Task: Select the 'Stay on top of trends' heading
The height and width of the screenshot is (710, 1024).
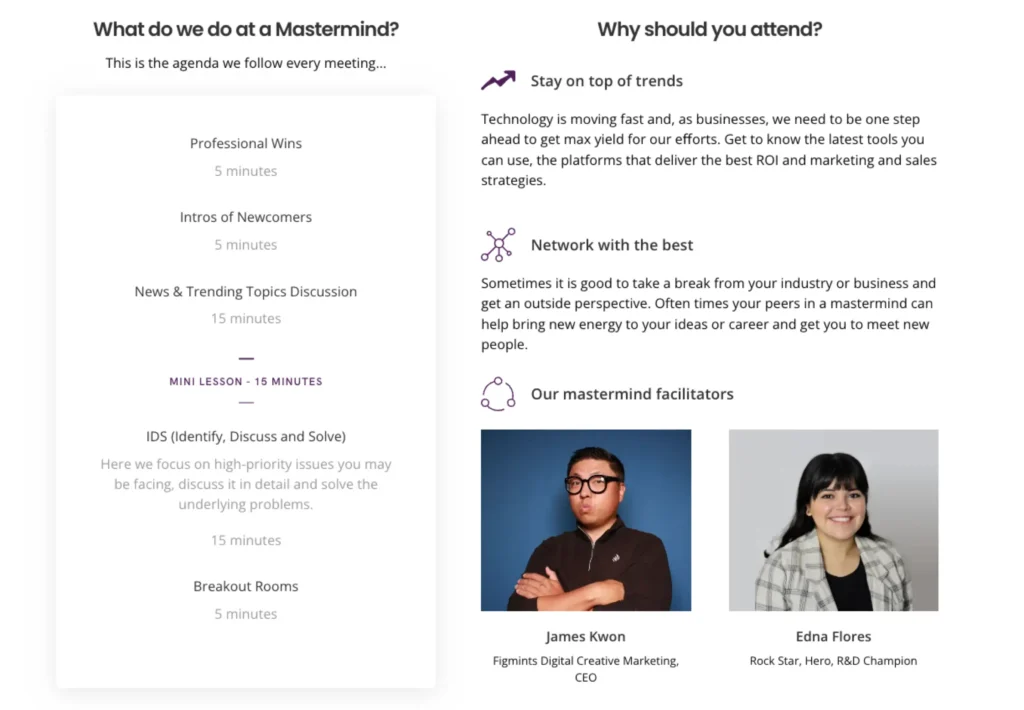Action: [x=606, y=81]
